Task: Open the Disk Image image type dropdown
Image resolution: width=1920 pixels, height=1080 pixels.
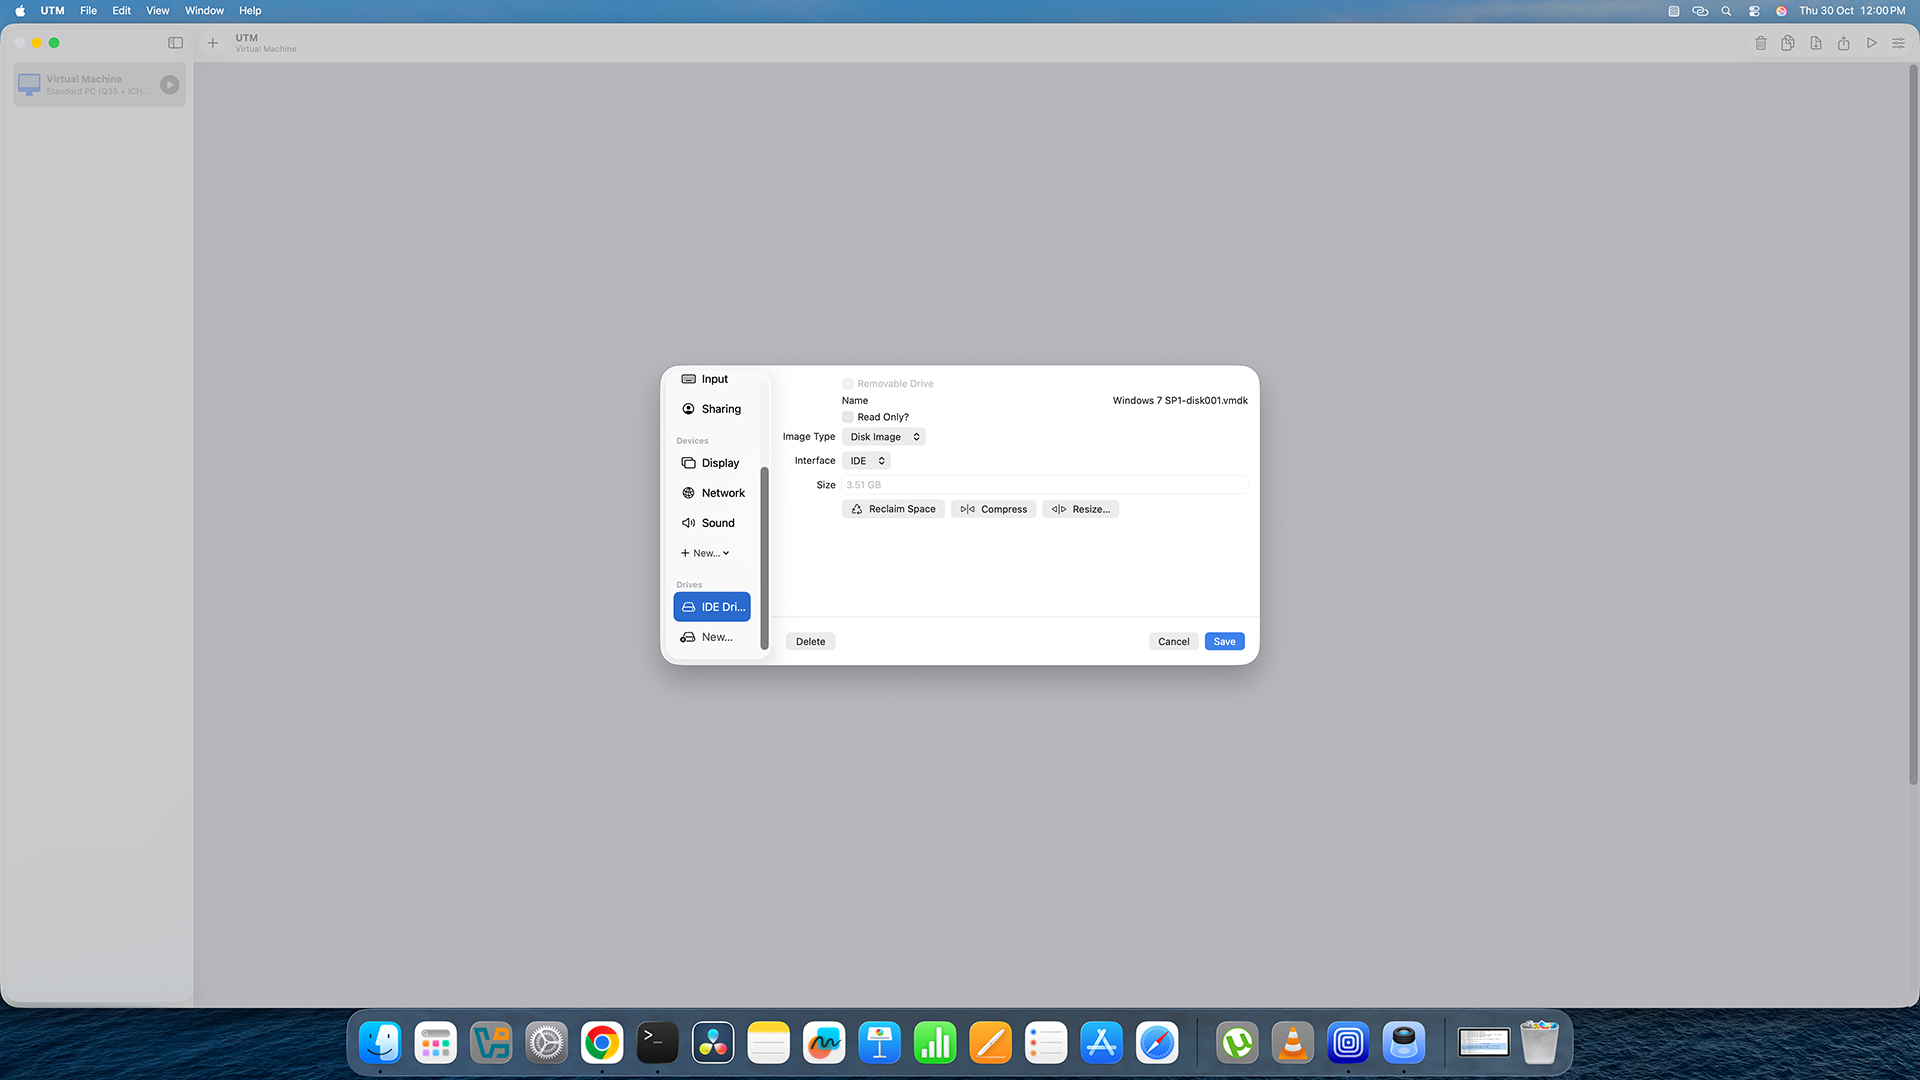Action: click(x=883, y=436)
